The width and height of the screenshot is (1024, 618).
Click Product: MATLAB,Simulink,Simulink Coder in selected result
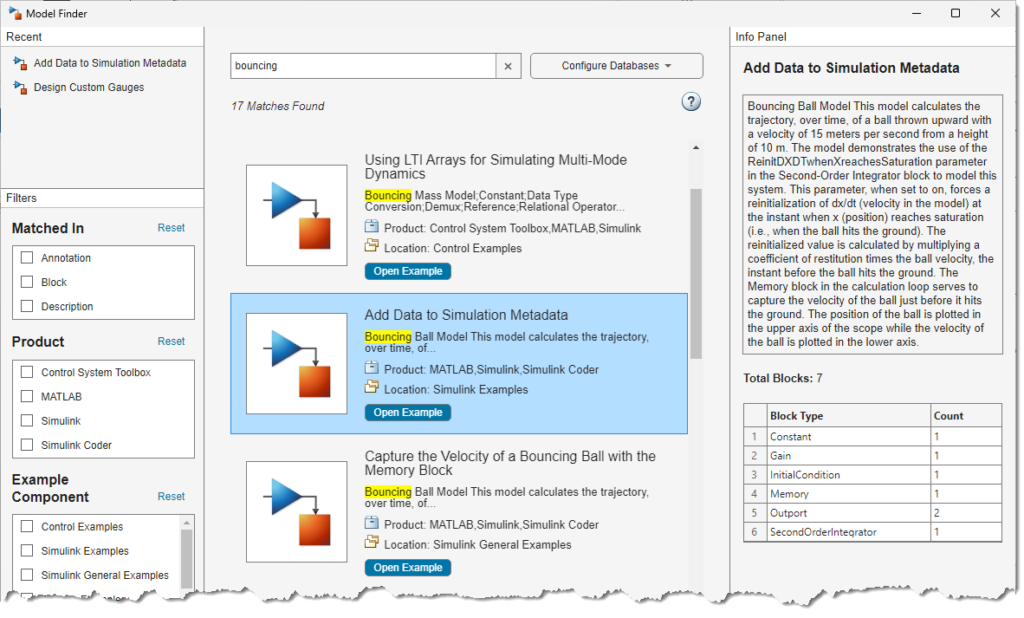point(491,370)
